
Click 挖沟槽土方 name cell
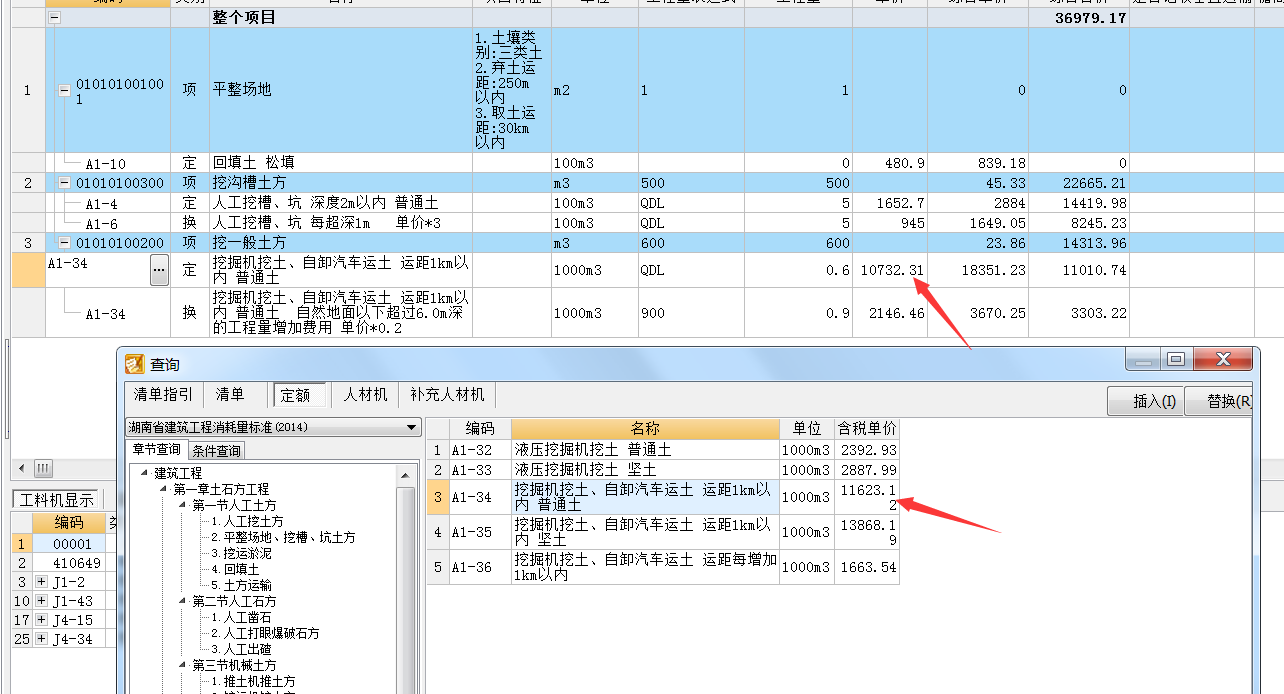click(341, 183)
